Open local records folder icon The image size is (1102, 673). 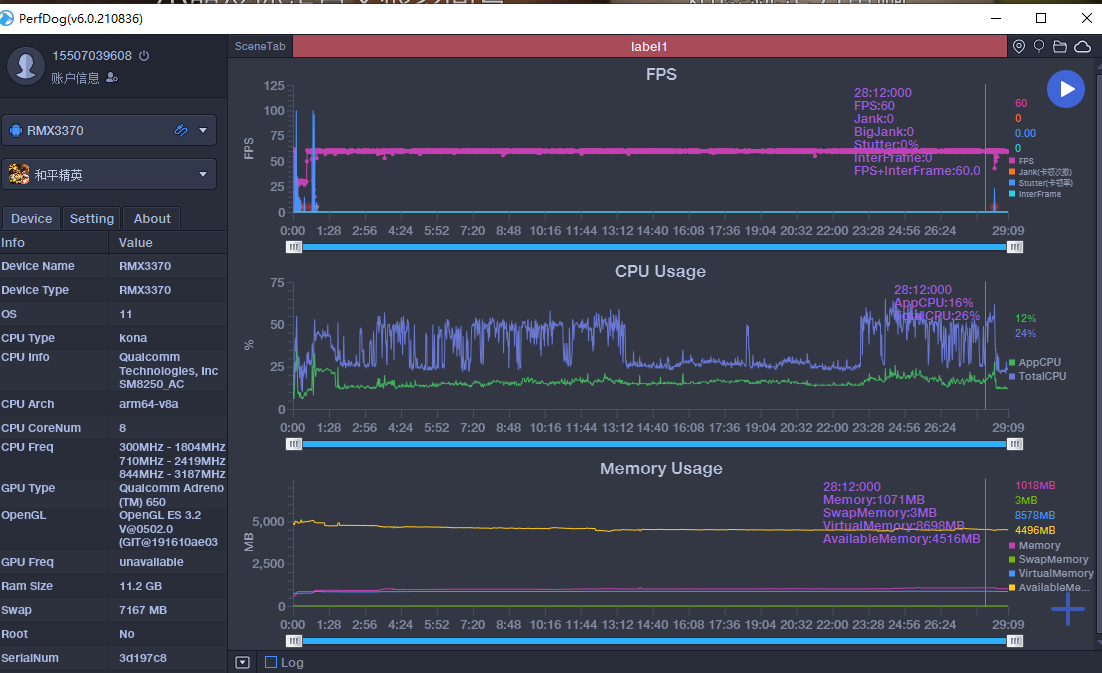pos(1060,47)
